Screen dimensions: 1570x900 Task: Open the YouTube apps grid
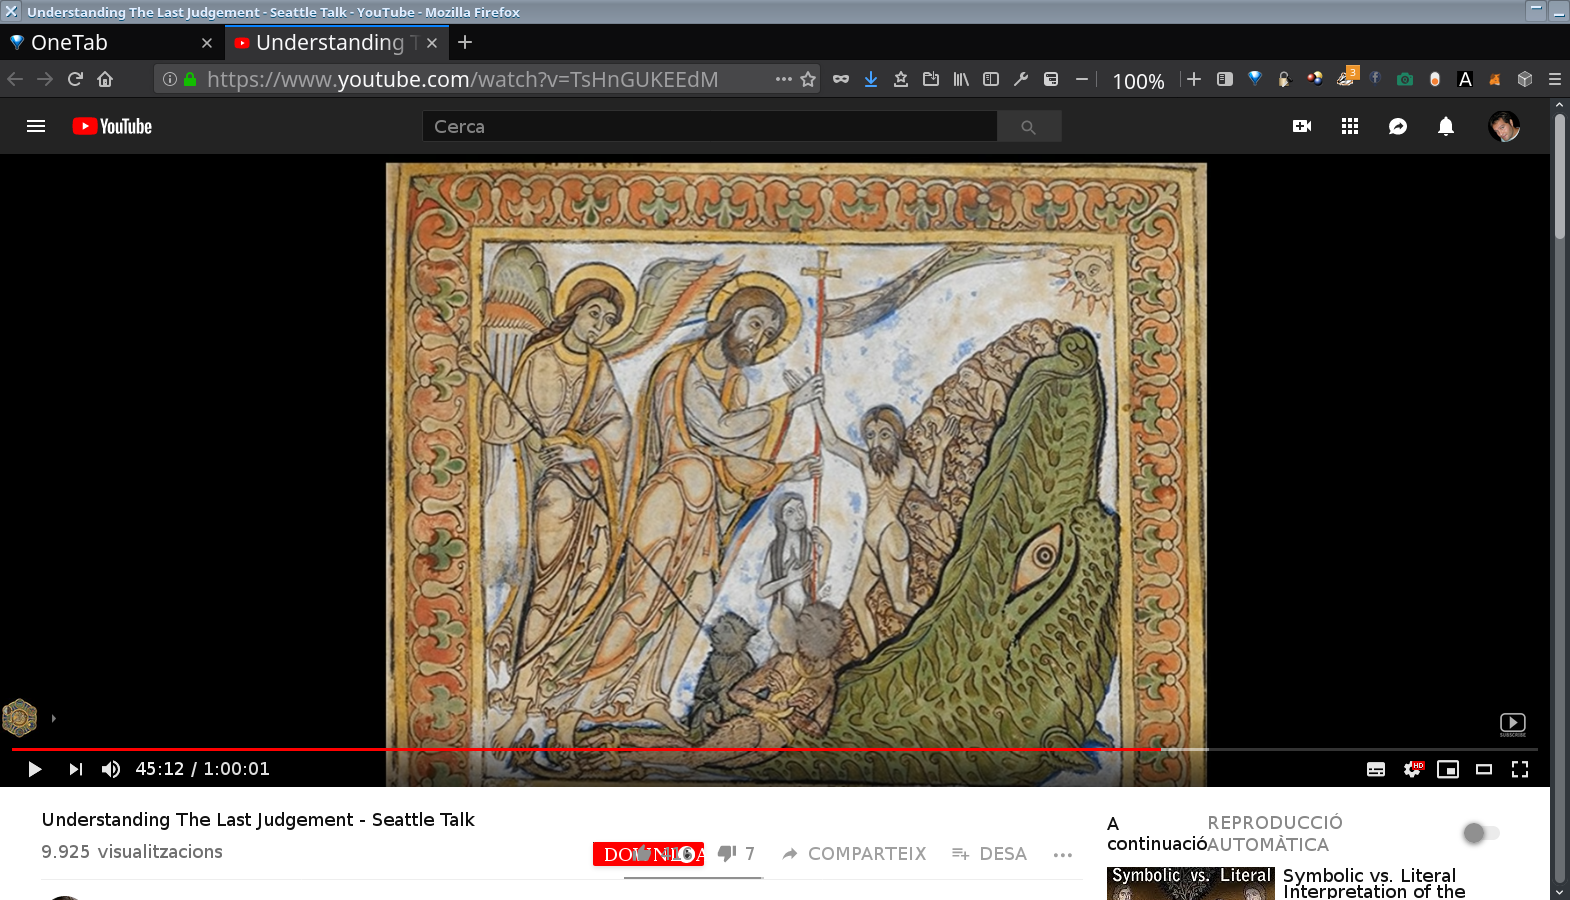pyautogui.click(x=1350, y=126)
